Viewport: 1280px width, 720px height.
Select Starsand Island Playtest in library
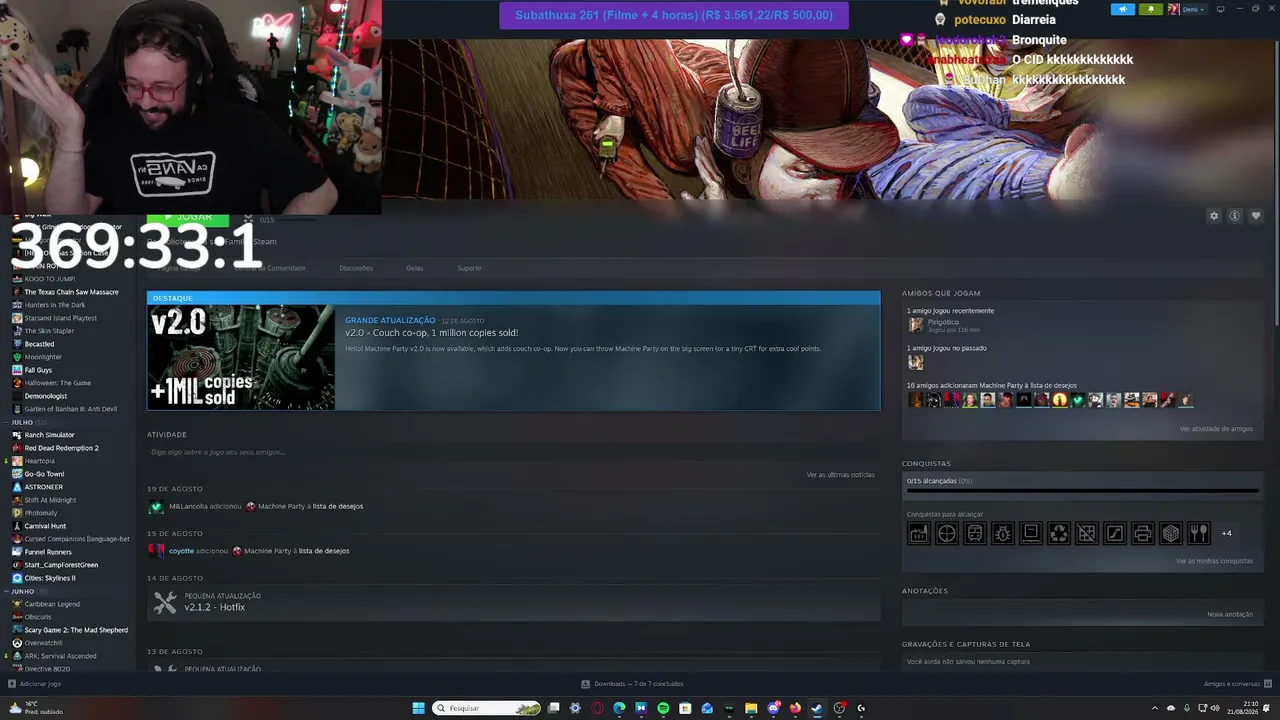coord(61,318)
